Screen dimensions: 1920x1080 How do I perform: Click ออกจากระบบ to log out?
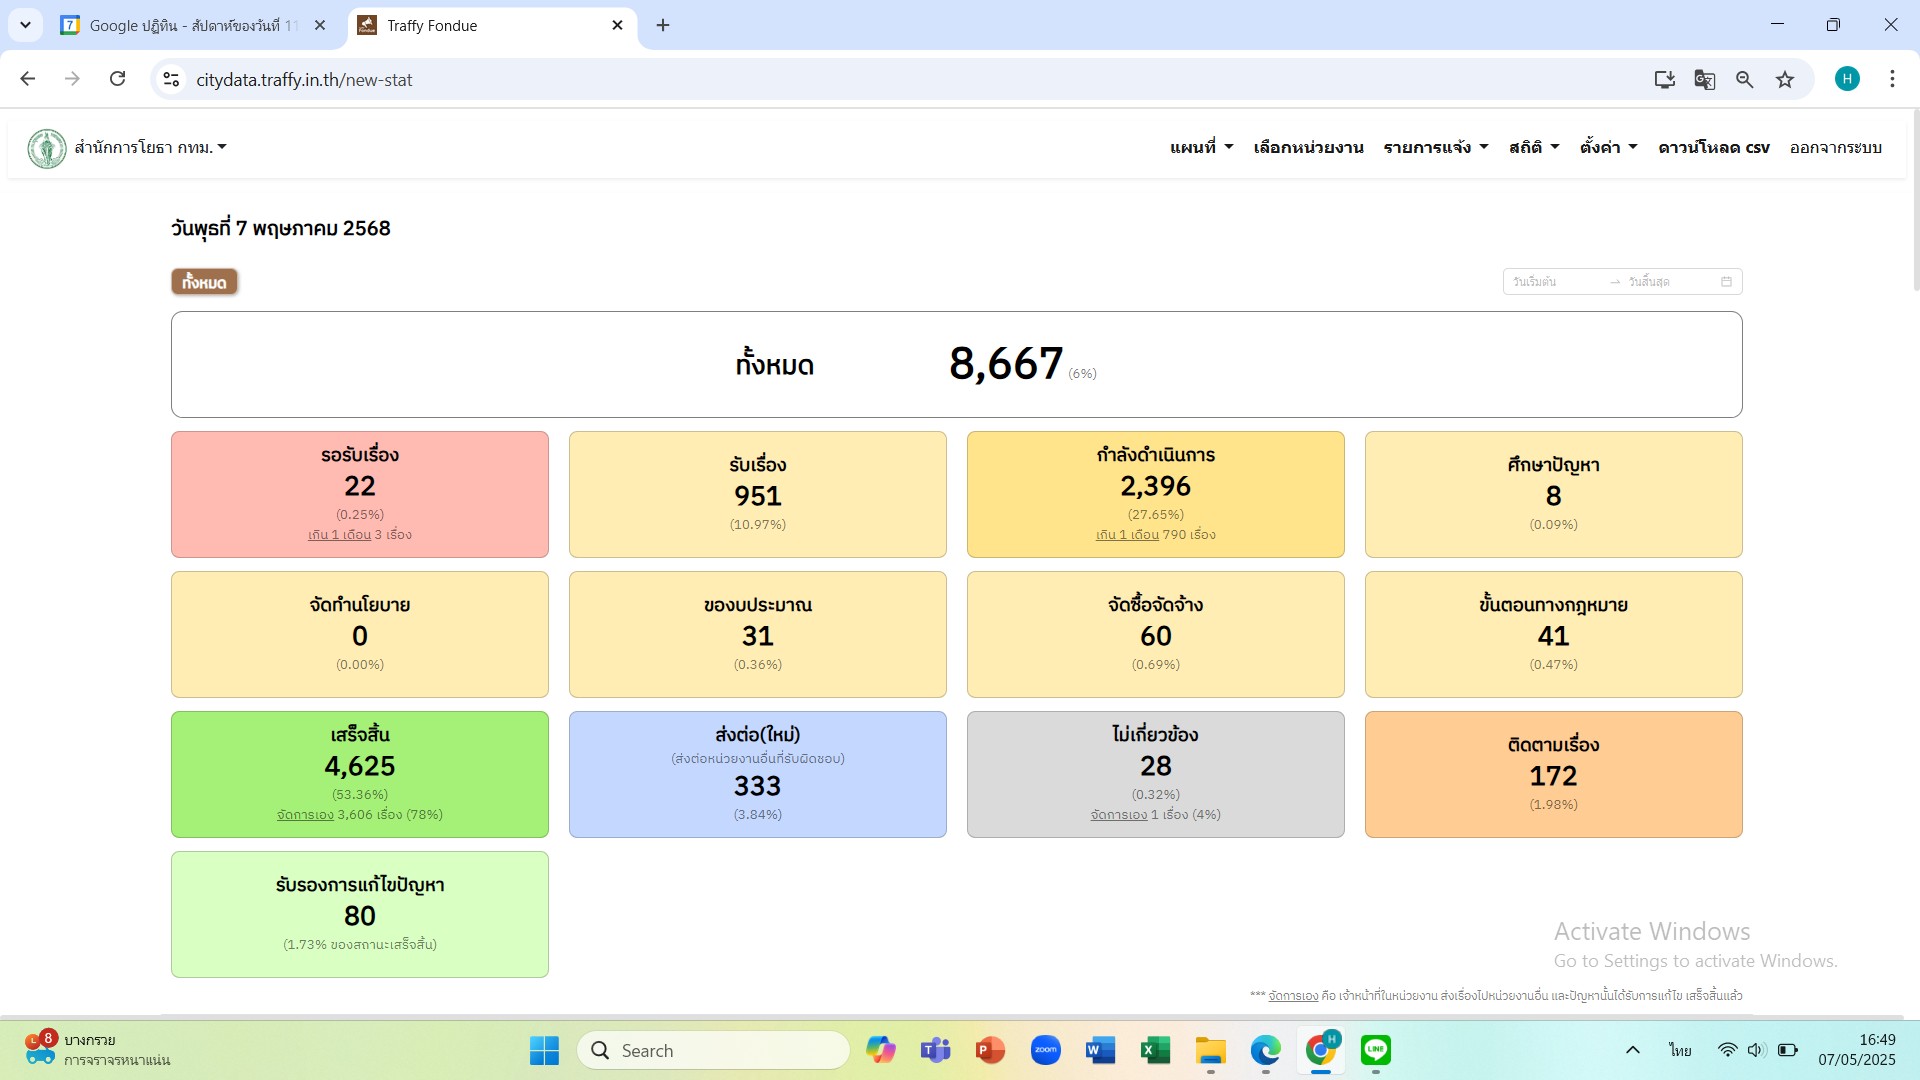pyautogui.click(x=1835, y=147)
